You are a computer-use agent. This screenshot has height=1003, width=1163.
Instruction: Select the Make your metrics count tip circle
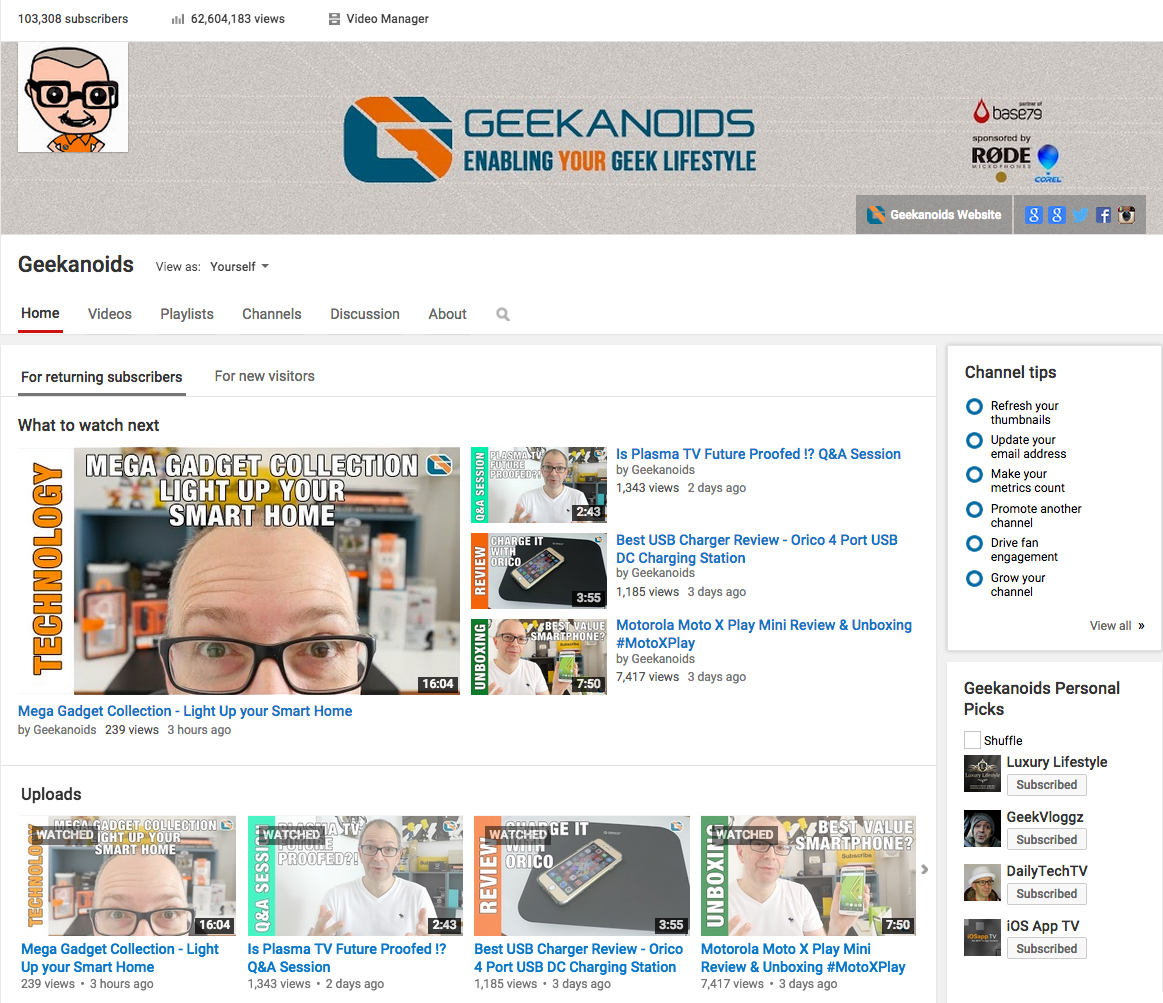974,475
